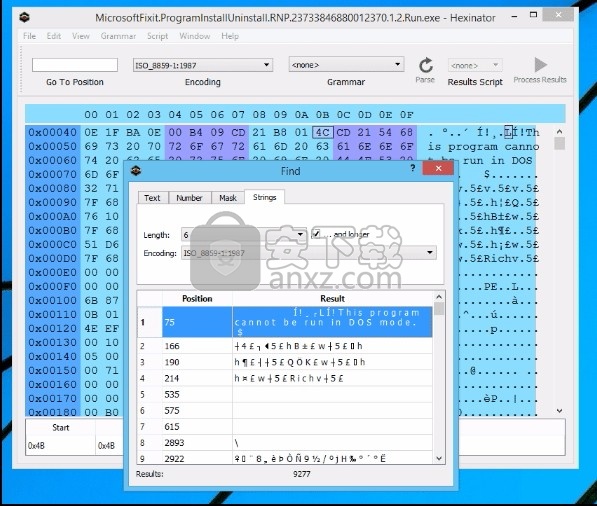This screenshot has height=506, width=597.
Task: Click hex row address 0x000D0
Action: (x=53, y=259)
